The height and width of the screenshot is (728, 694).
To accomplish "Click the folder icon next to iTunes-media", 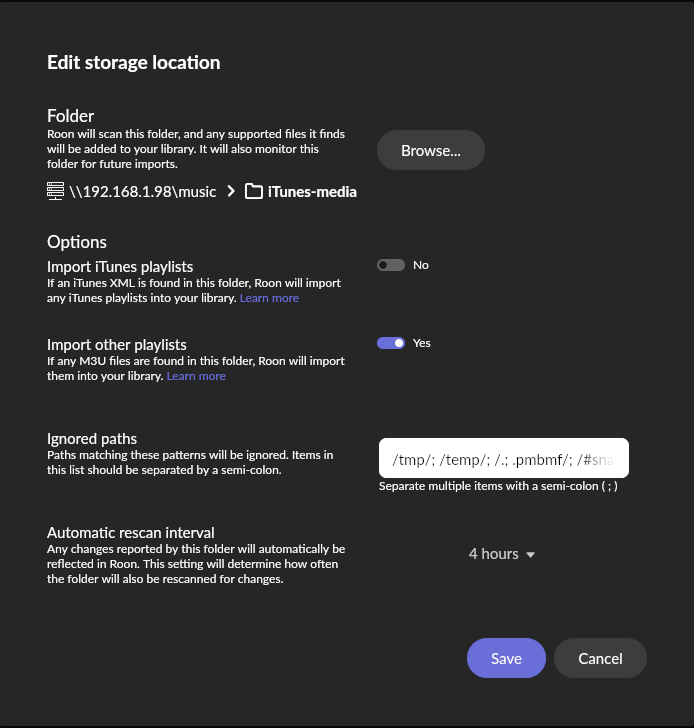I will pos(253,191).
